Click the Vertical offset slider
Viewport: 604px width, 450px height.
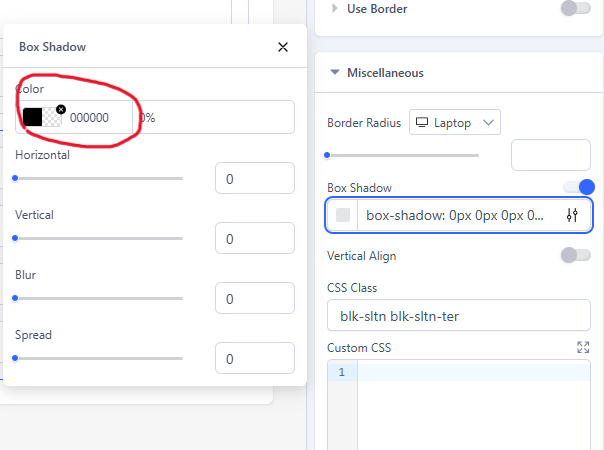coord(98,238)
